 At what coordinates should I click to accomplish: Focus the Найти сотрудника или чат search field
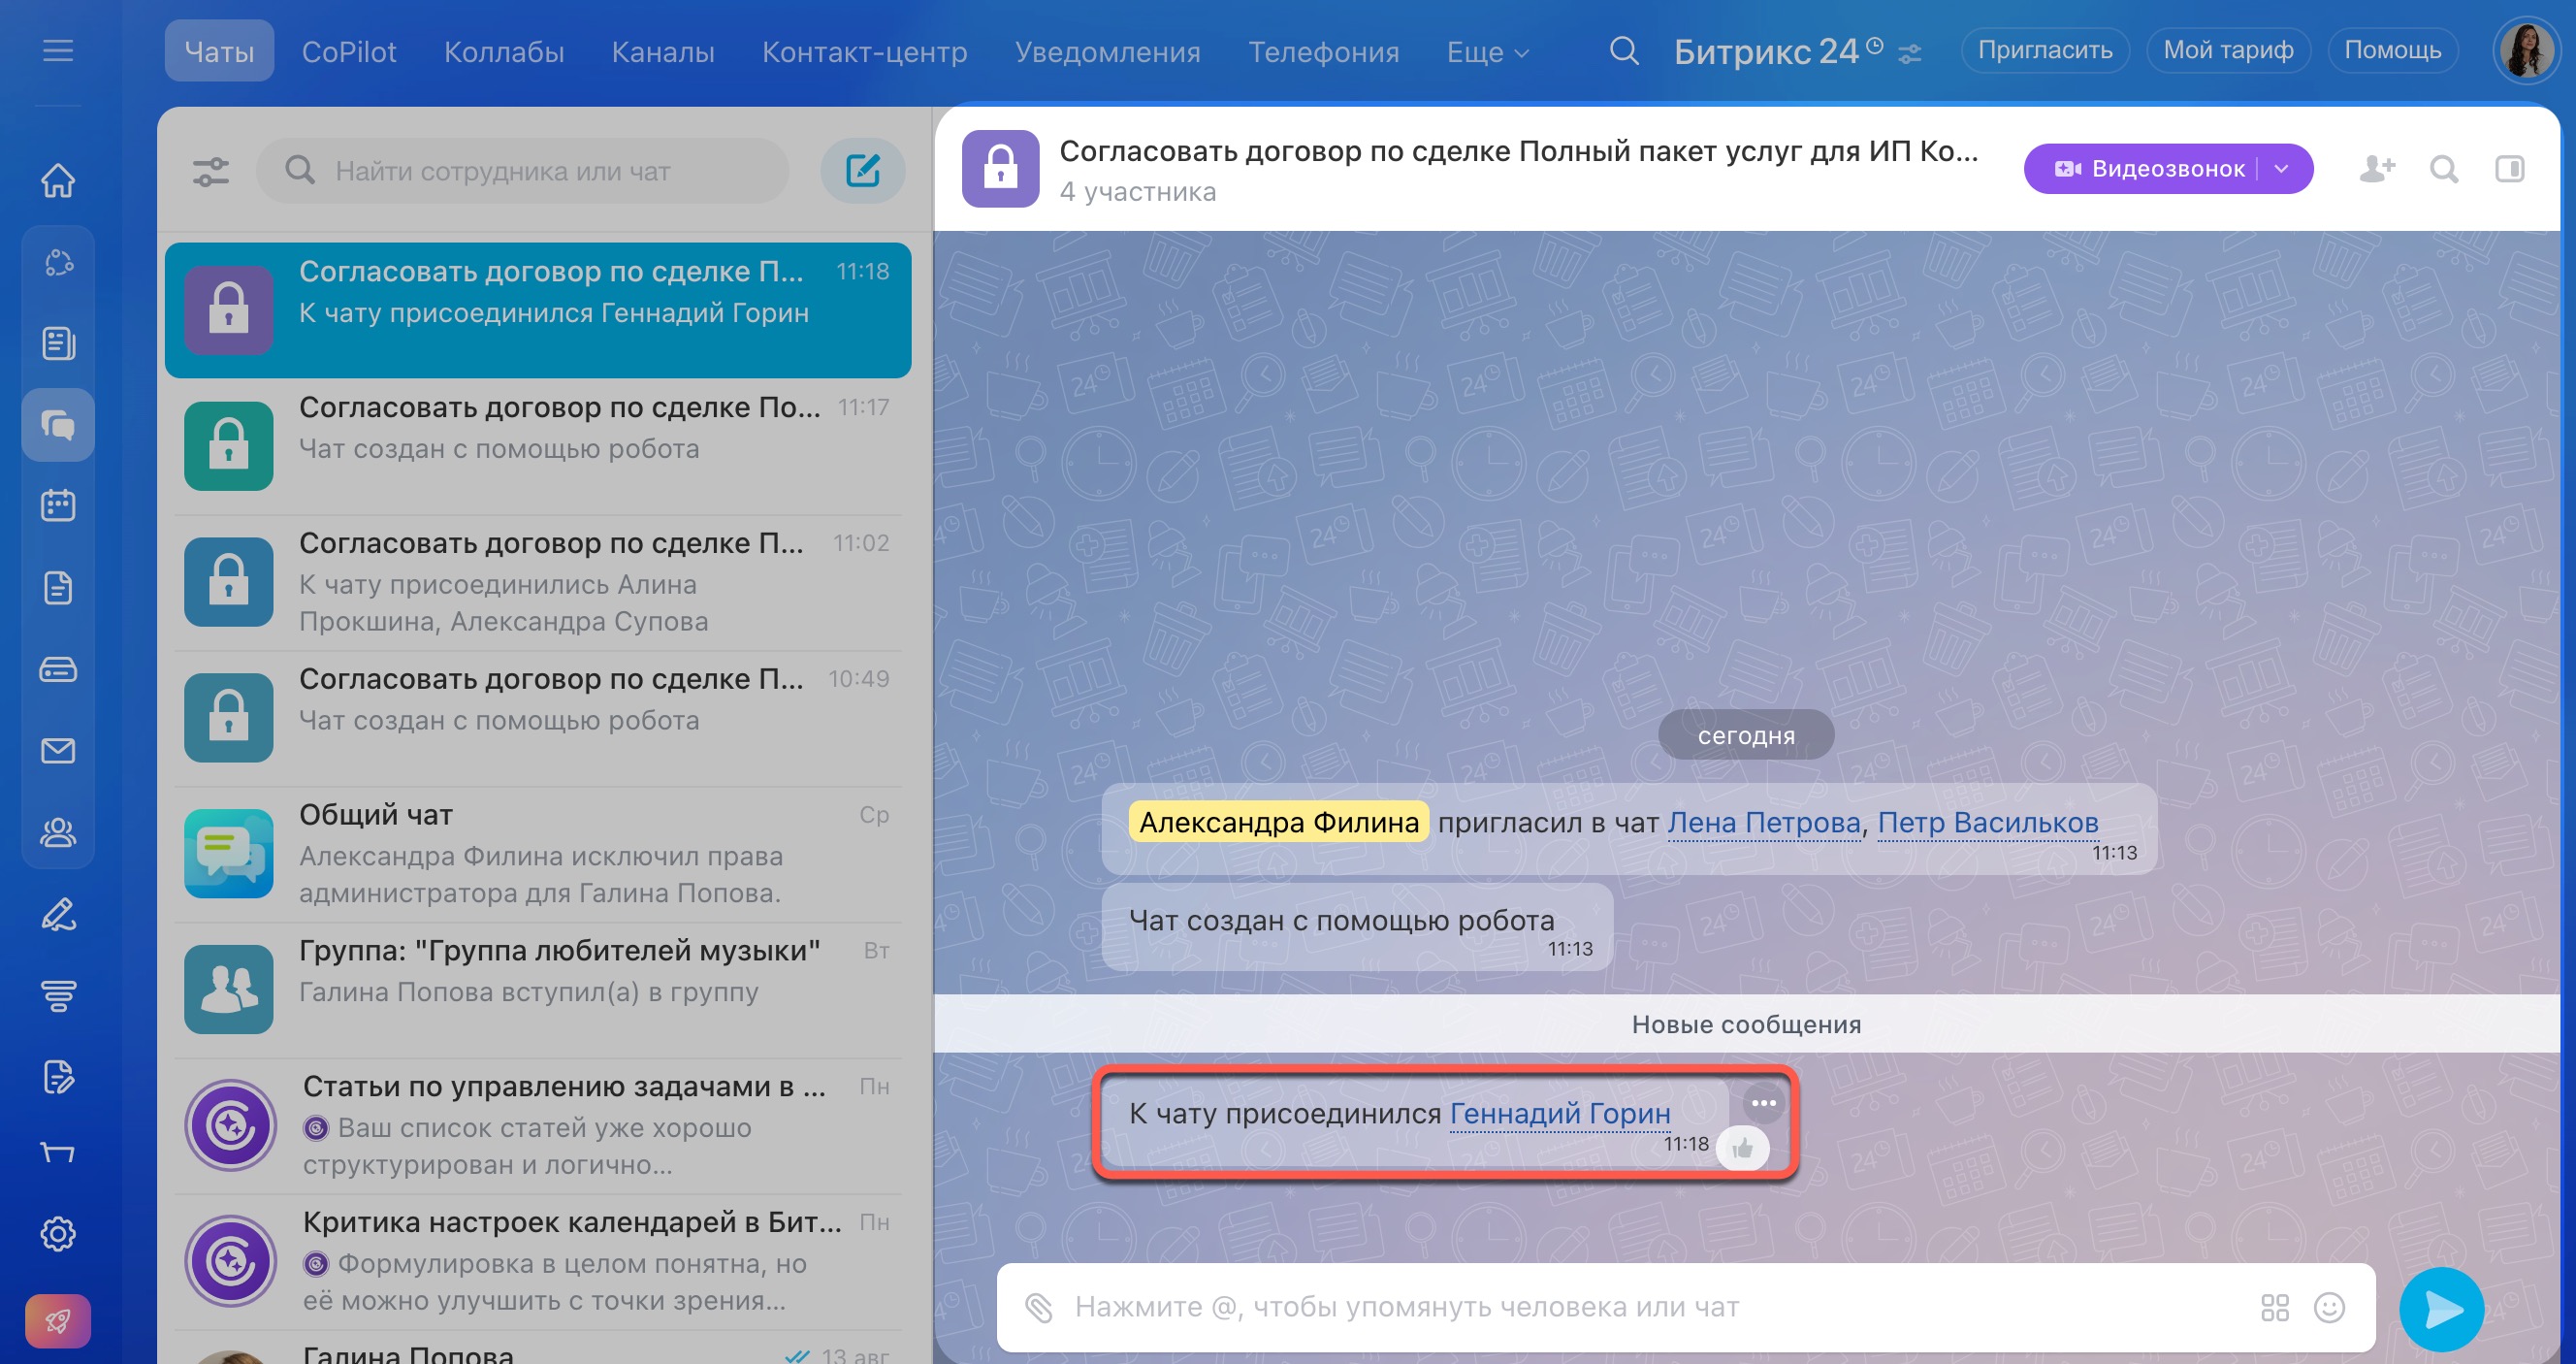point(522,171)
